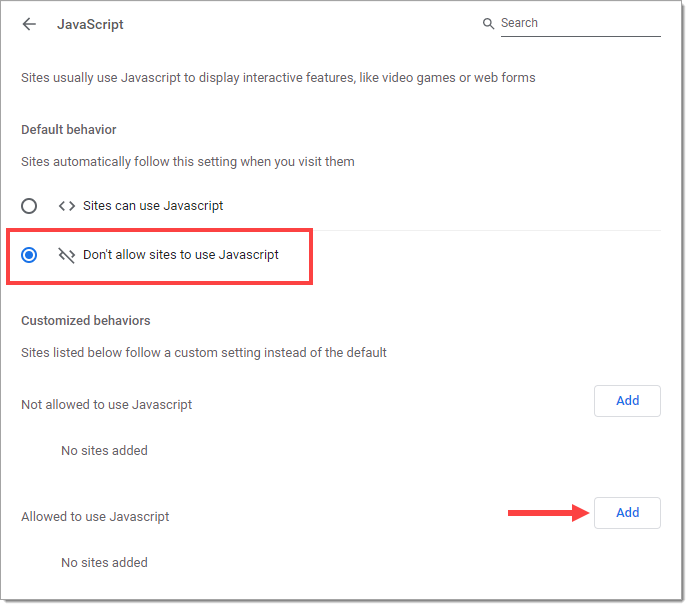Click the Sites listed below follow custom setting text
689x607 pixels.
tap(204, 353)
